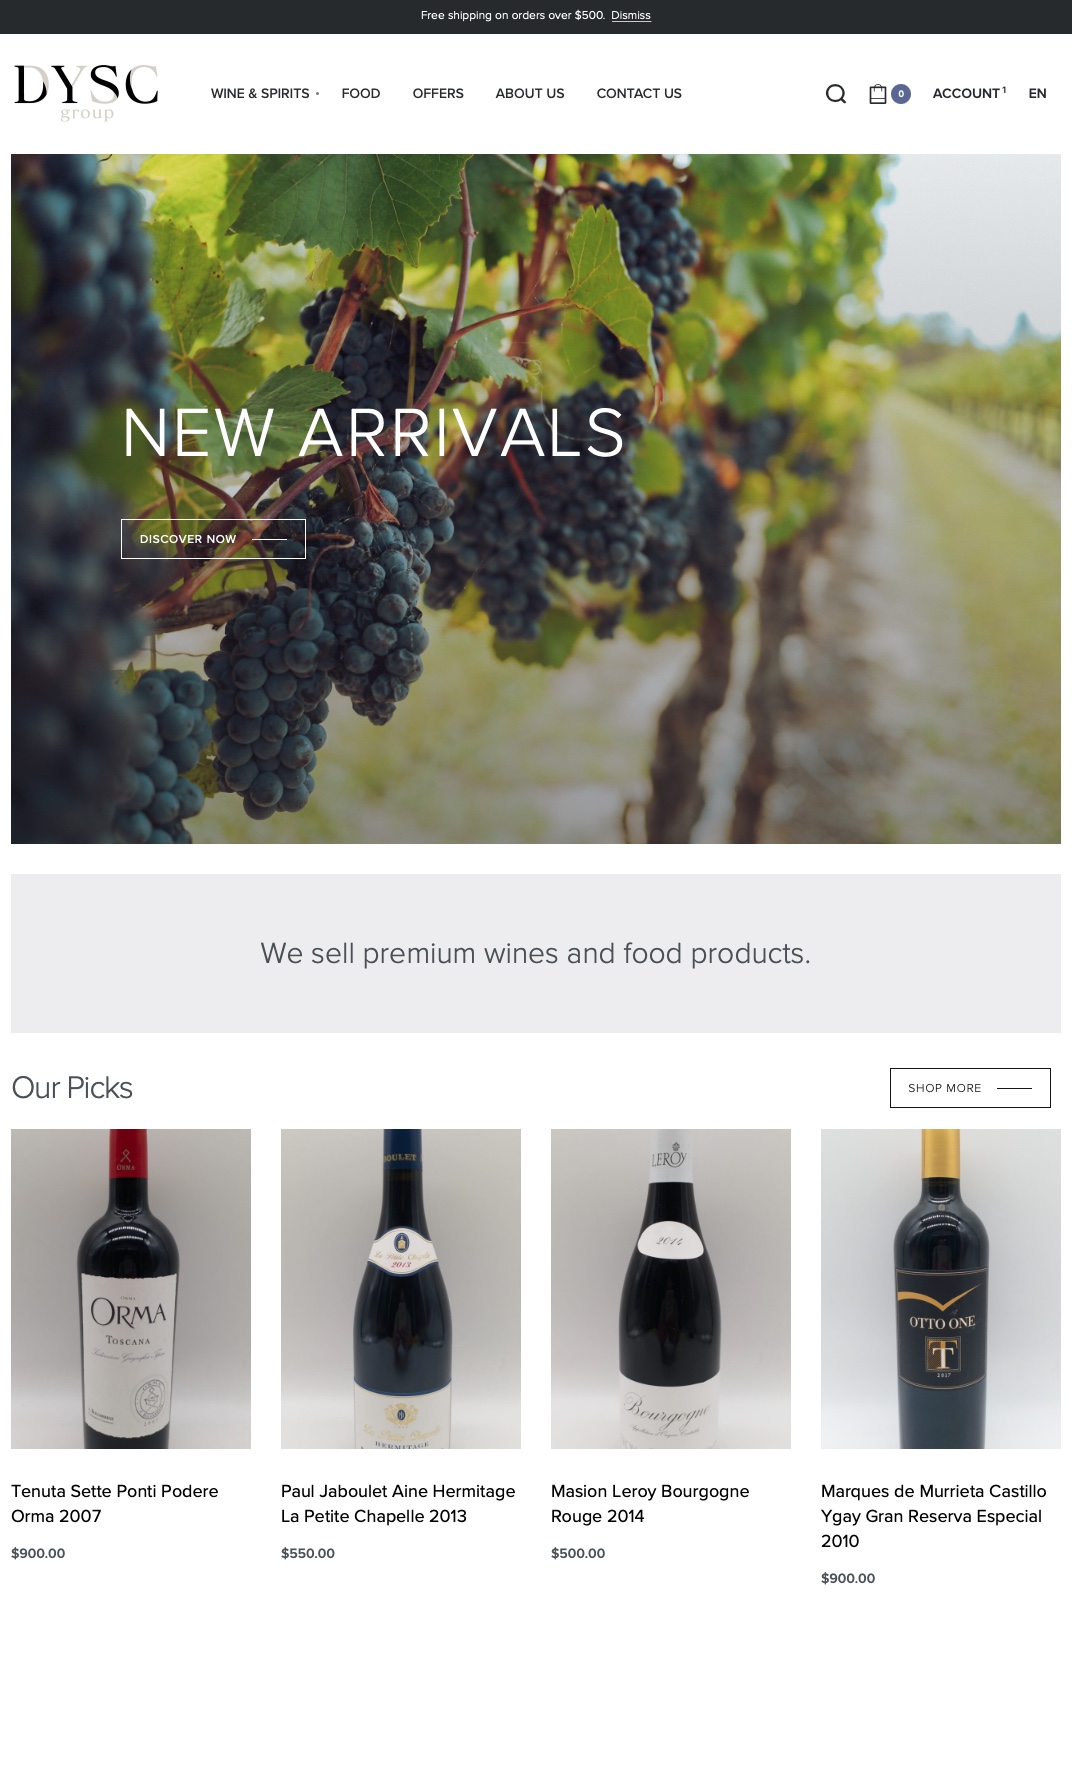Dismiss the free shipping notice
Image resolution: width=1072 pixels, height=1783 pixels.
631,16
